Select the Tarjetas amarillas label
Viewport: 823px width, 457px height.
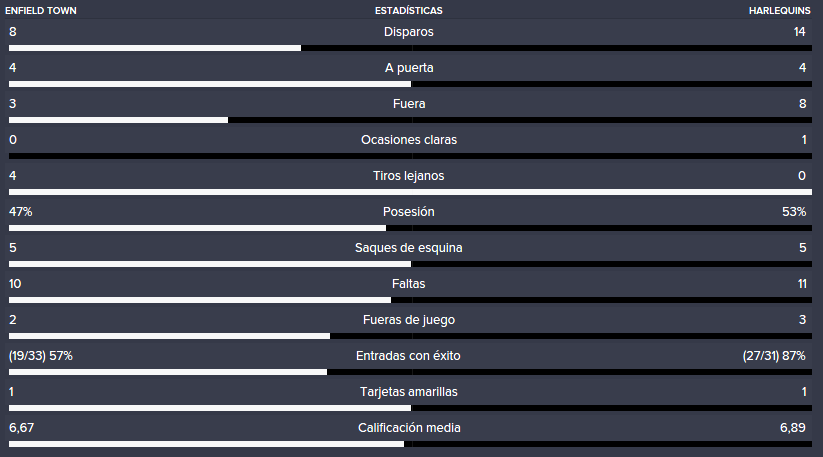point(409,392)
